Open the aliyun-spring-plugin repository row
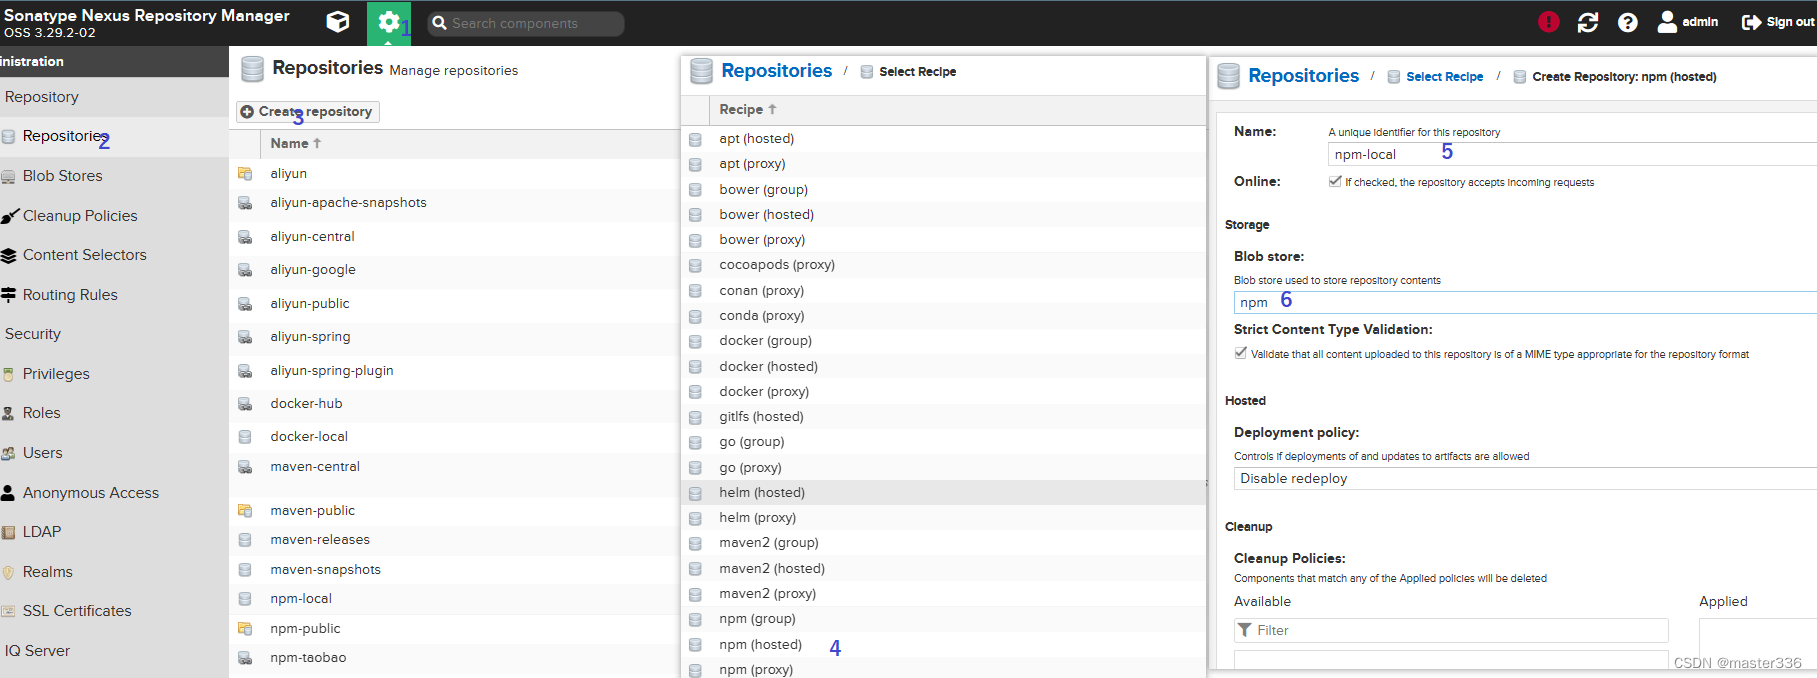 pos(454,371)
